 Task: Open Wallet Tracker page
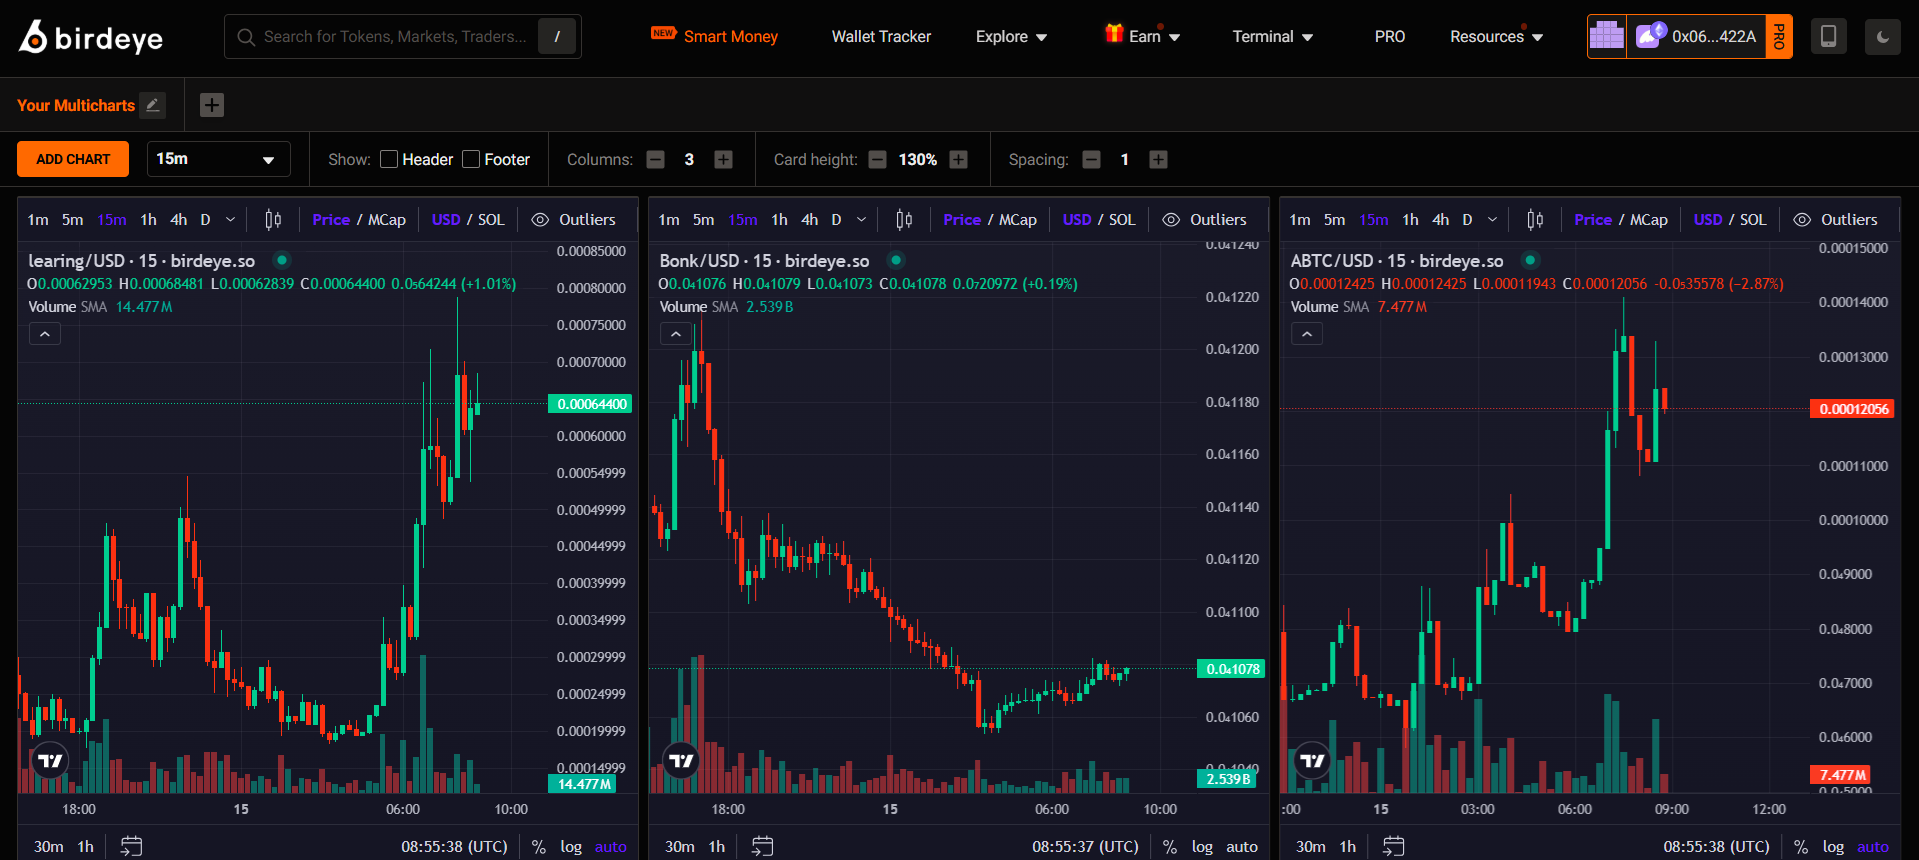[x=881, y=37]
